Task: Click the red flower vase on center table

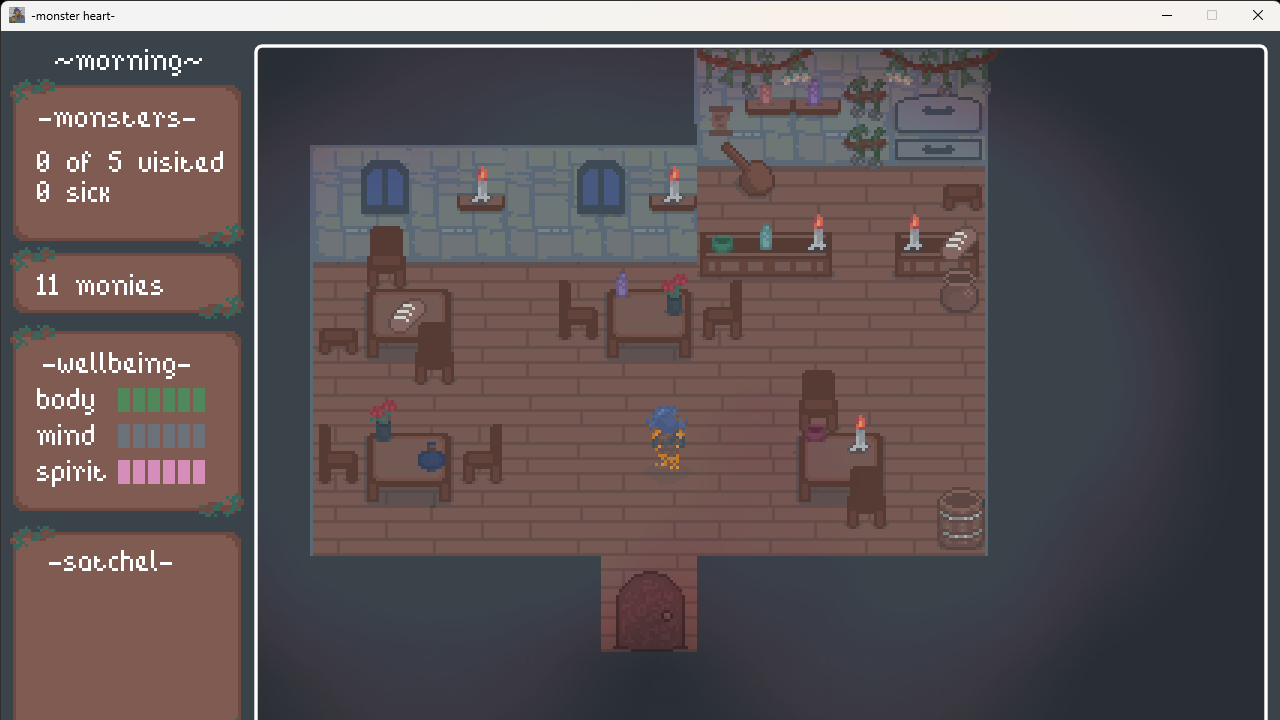Action: [x=675, y=294]
